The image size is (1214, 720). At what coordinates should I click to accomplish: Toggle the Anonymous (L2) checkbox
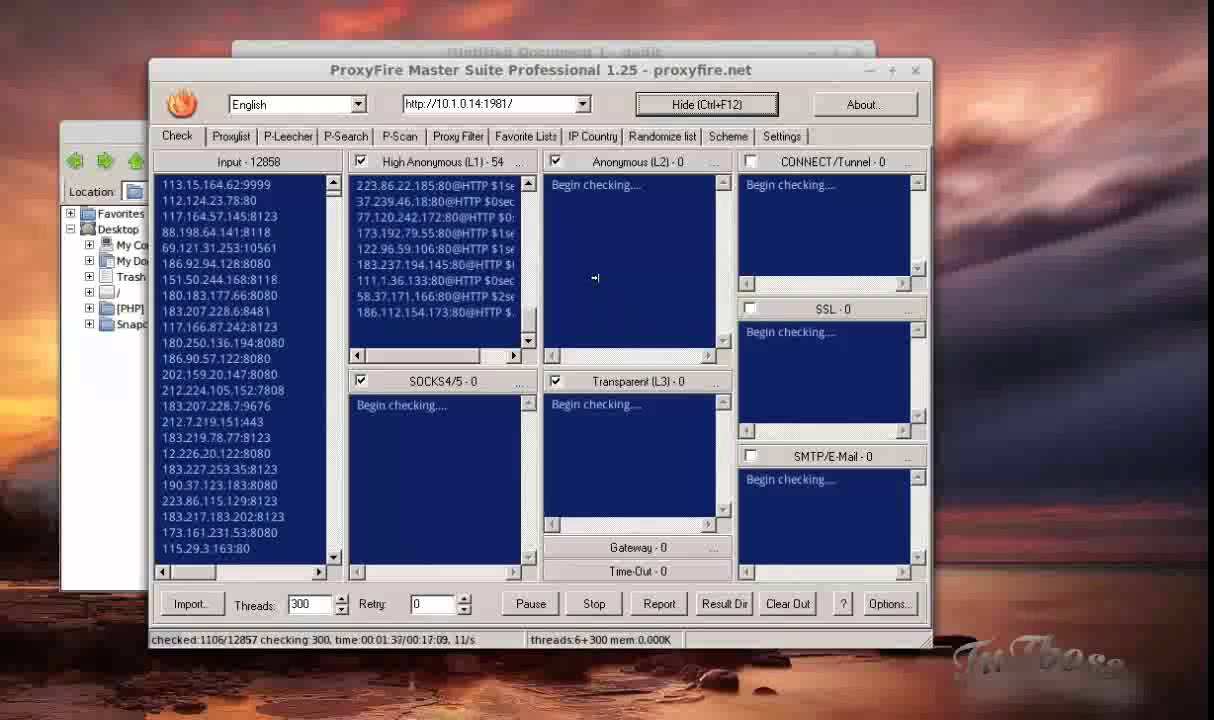(x=555, y=161)
